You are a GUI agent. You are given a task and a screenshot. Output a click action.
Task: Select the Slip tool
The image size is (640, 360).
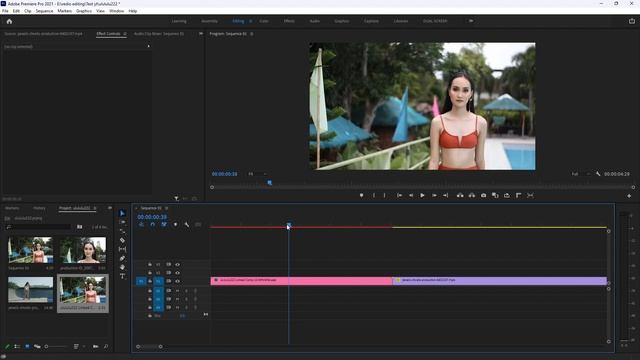(x=122, y=249)
